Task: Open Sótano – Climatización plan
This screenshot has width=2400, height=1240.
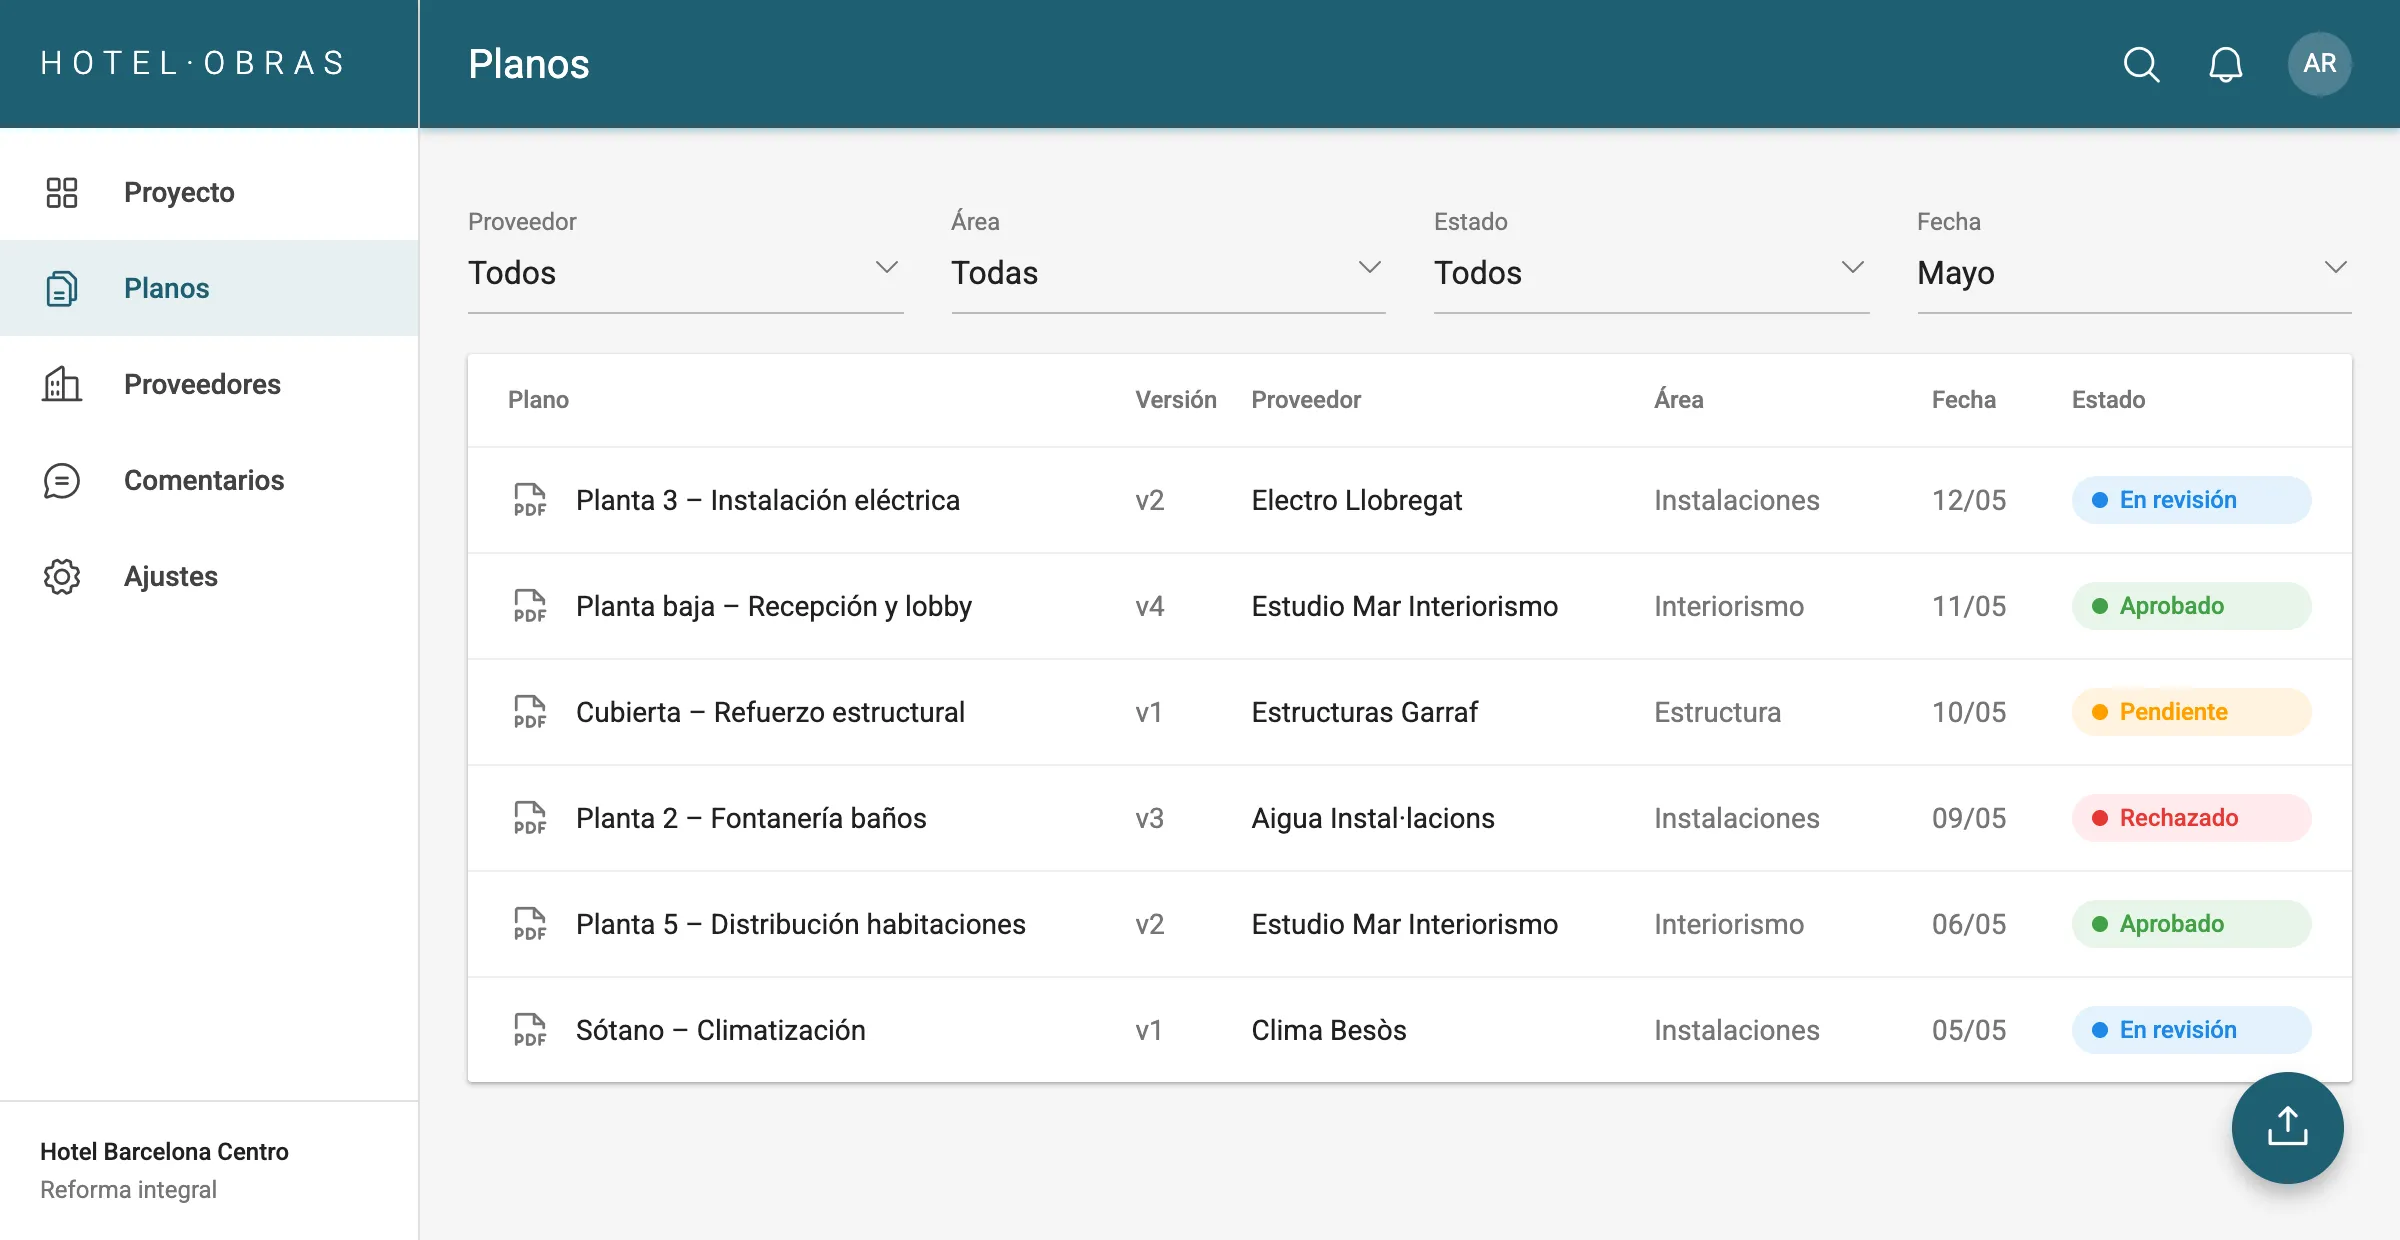Action: [x=720, y=1030]
